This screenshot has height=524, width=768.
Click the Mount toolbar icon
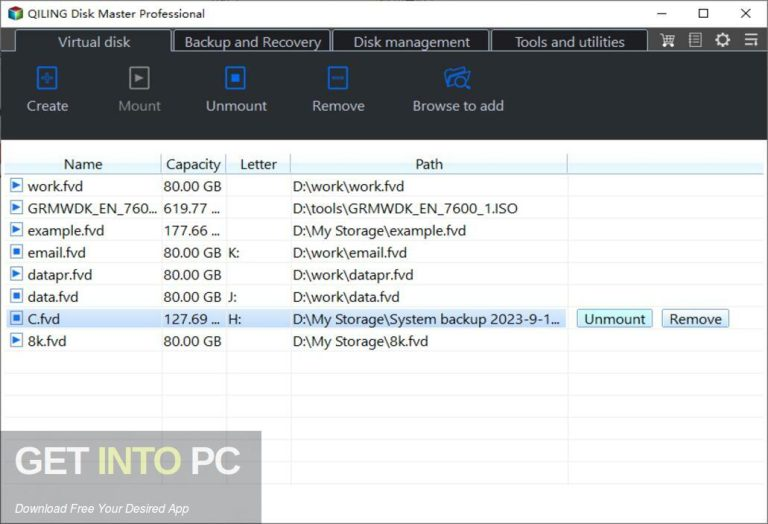pos(139,78)
